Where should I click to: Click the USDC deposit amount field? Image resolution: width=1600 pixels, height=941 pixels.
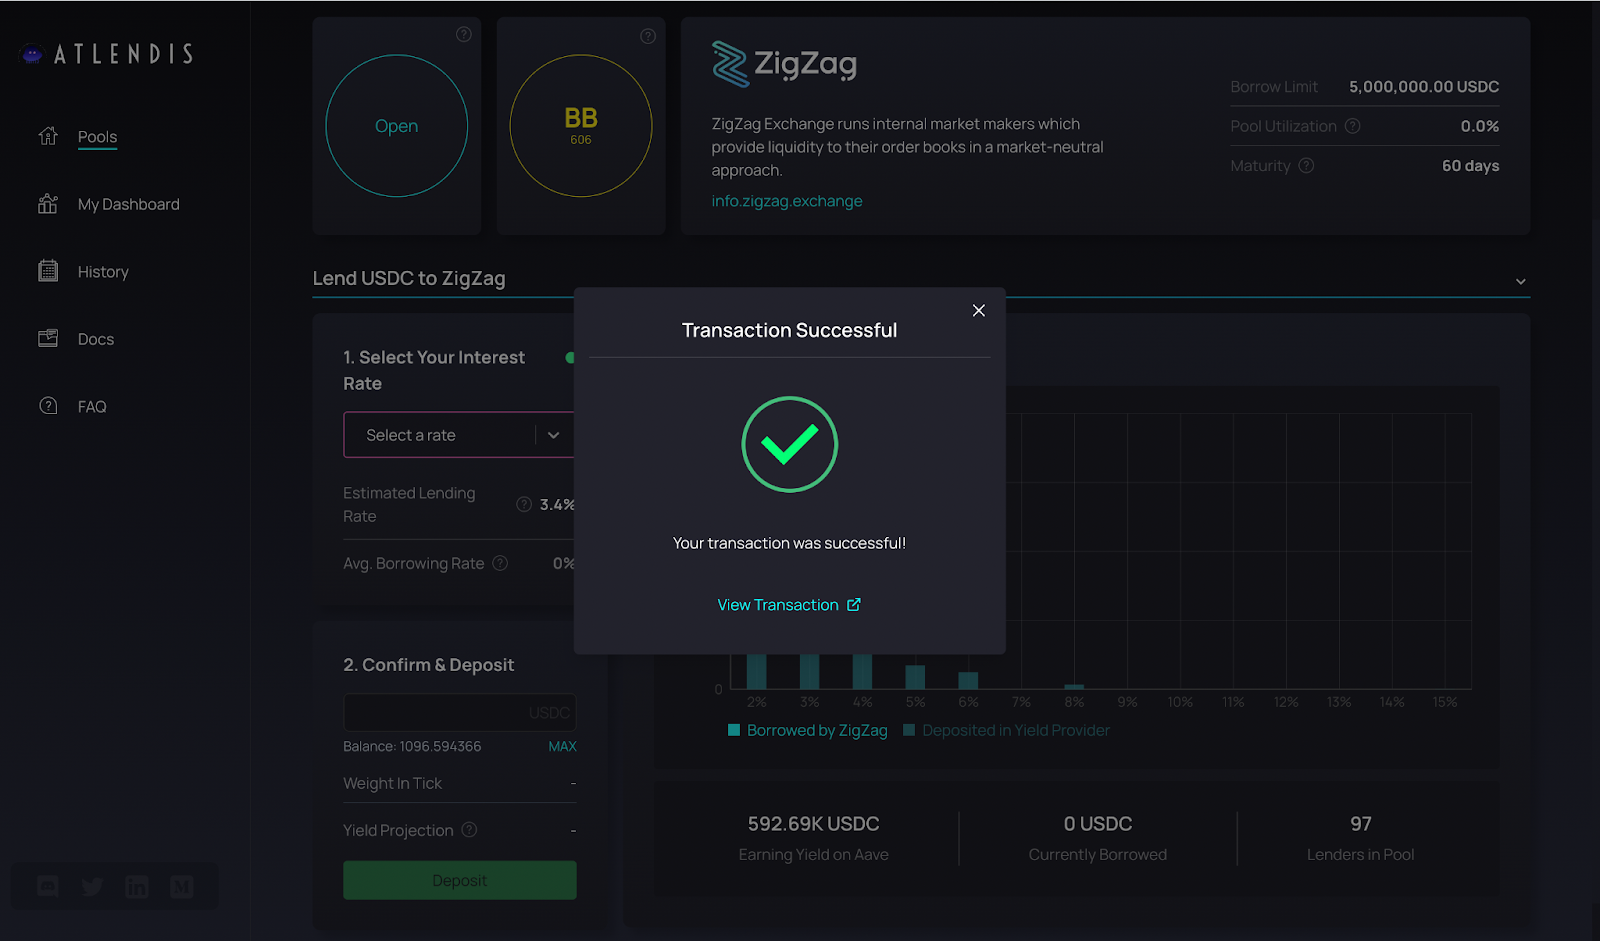pyautogui.click(x=460, y=712)
